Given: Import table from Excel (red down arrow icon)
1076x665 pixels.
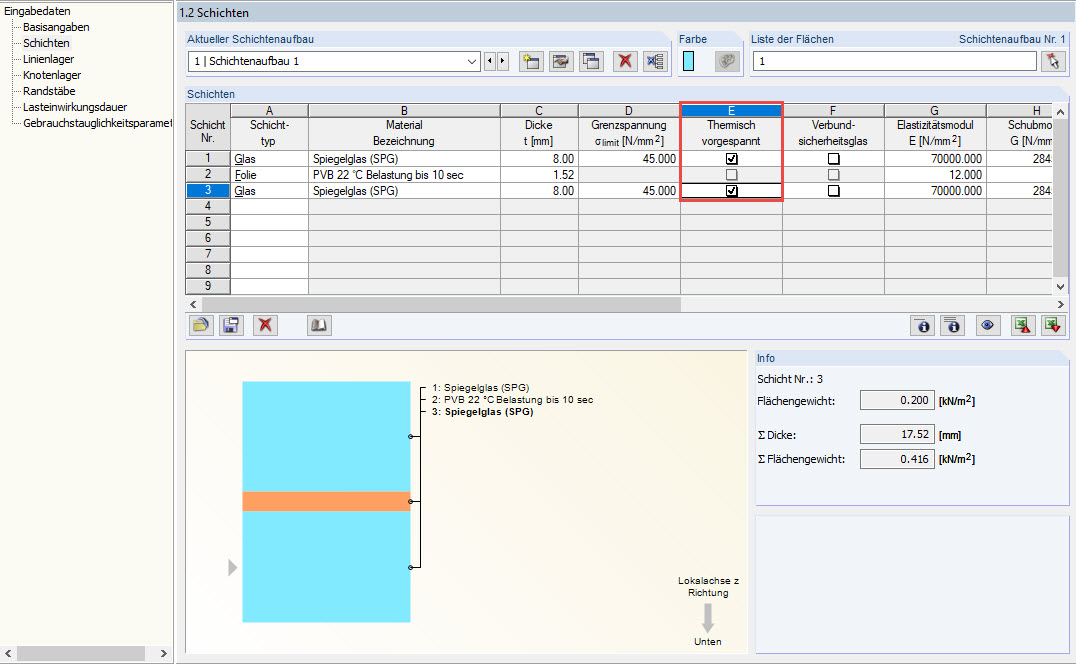Looking at the screenshot, I should (1053, 325).
